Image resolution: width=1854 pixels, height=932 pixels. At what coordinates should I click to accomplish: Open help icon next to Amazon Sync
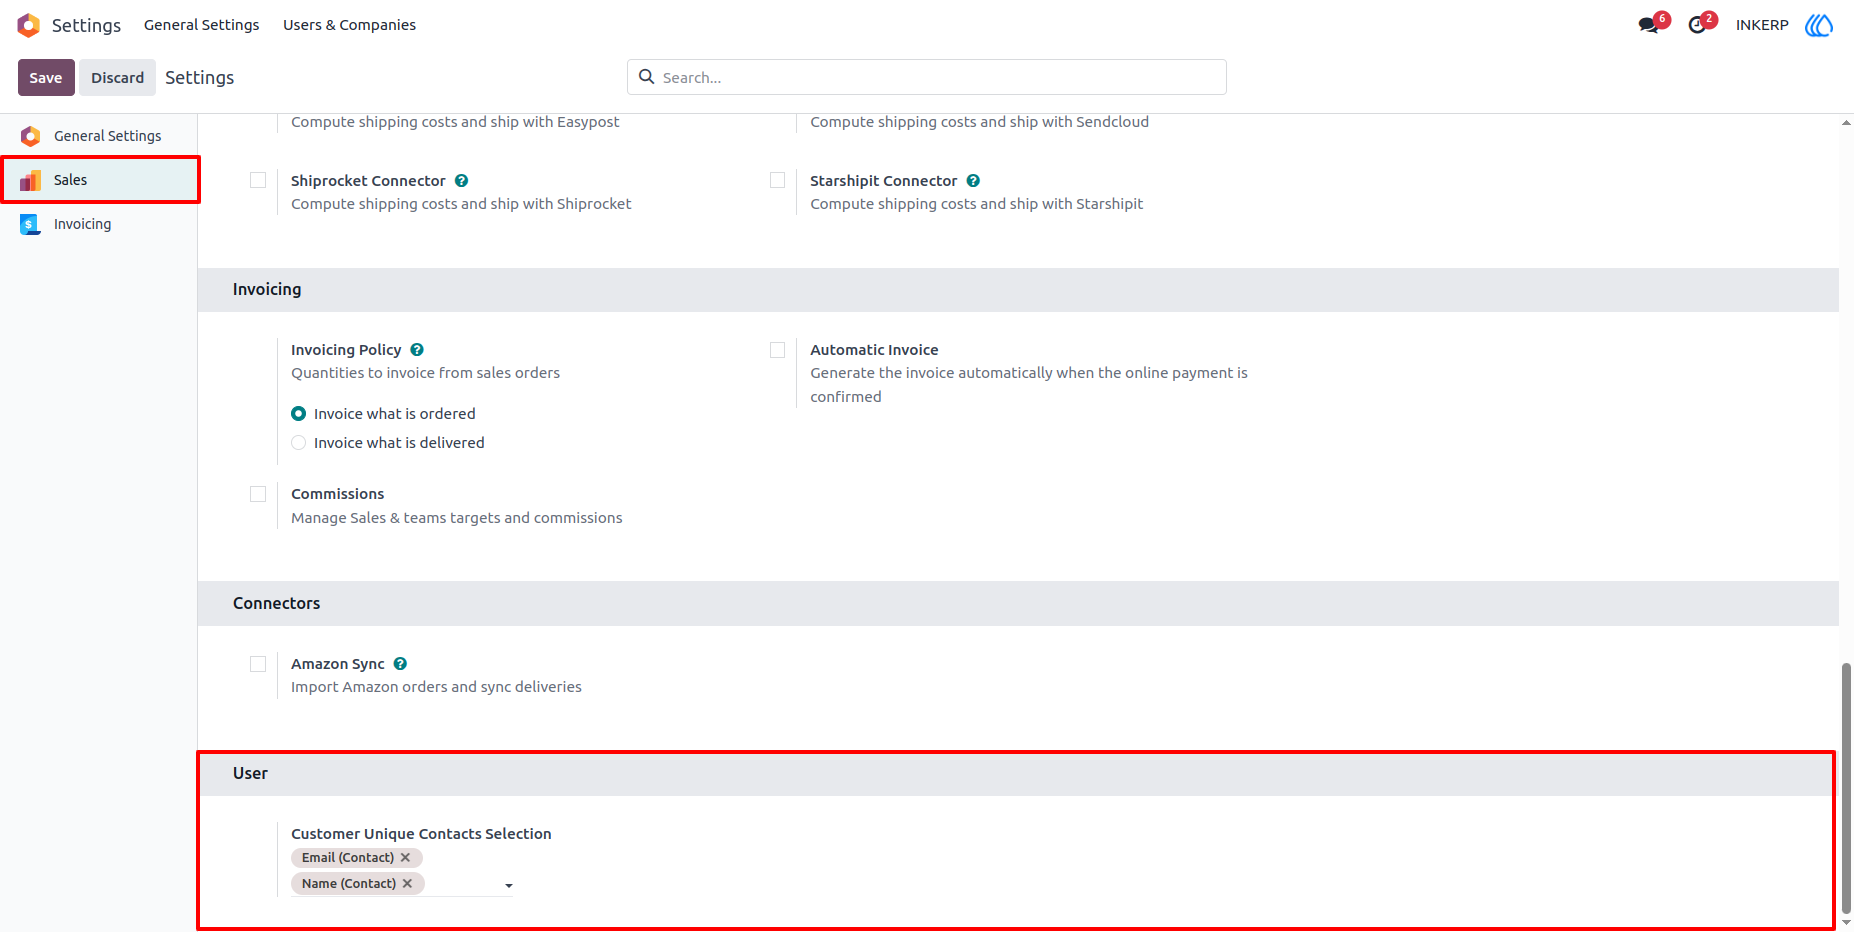click(x=400, y=664)
